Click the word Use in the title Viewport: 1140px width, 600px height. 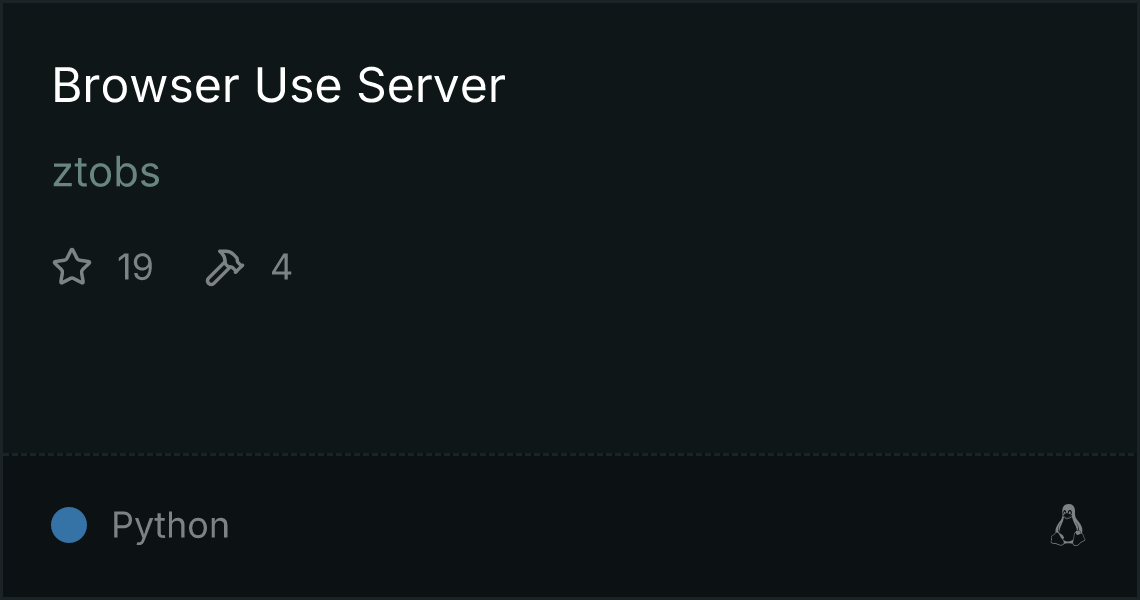click(x=298, y=85)
